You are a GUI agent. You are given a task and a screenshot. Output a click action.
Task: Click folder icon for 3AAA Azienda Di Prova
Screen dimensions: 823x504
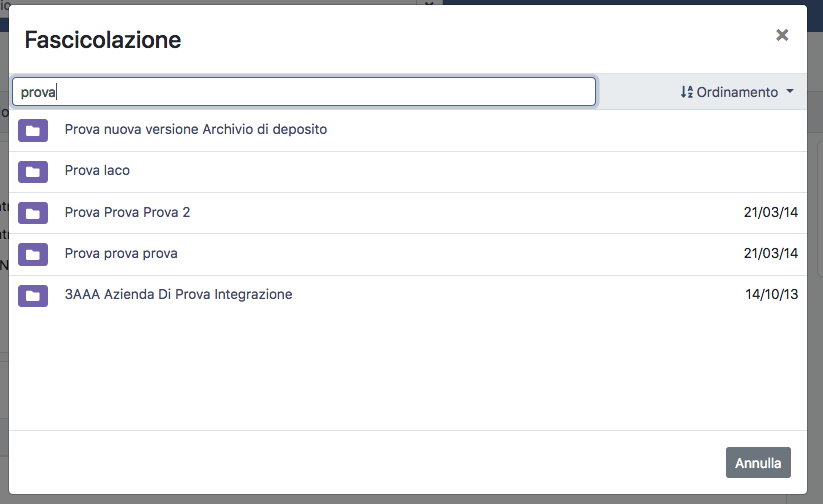tap(33, 295)
